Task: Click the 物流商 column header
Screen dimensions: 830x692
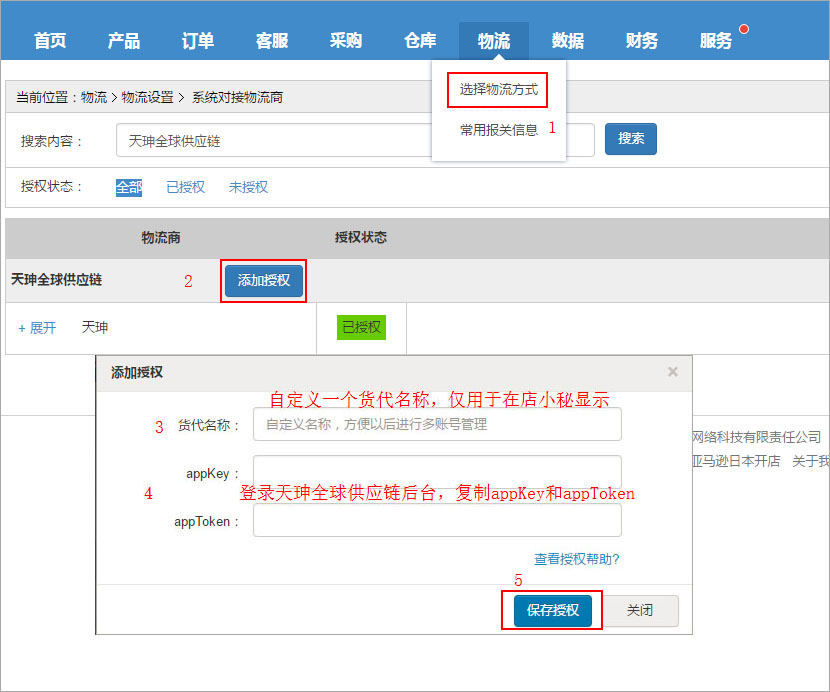Action: 161,238
